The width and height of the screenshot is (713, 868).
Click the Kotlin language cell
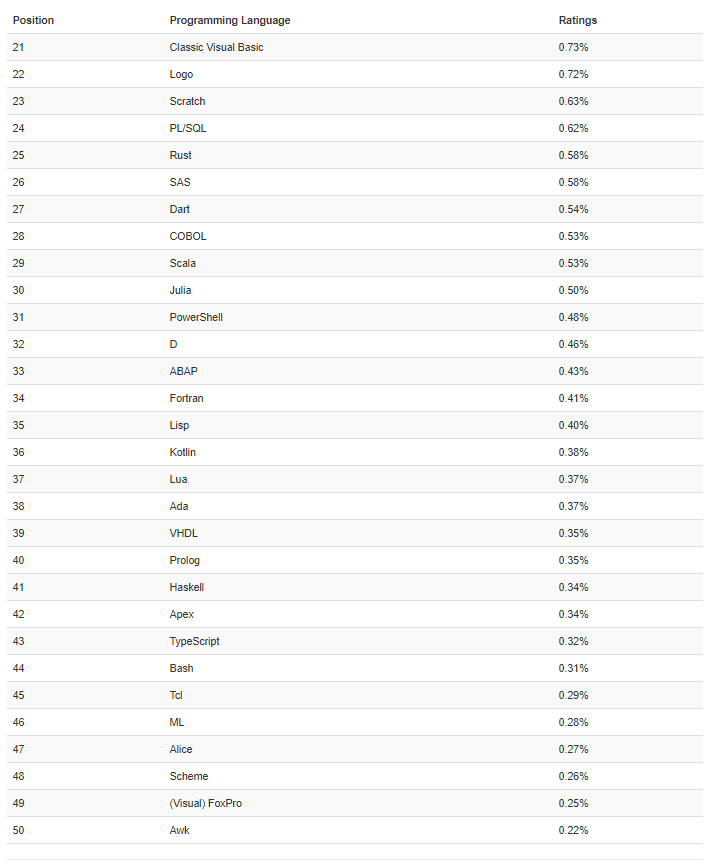[x=183, y=452]
